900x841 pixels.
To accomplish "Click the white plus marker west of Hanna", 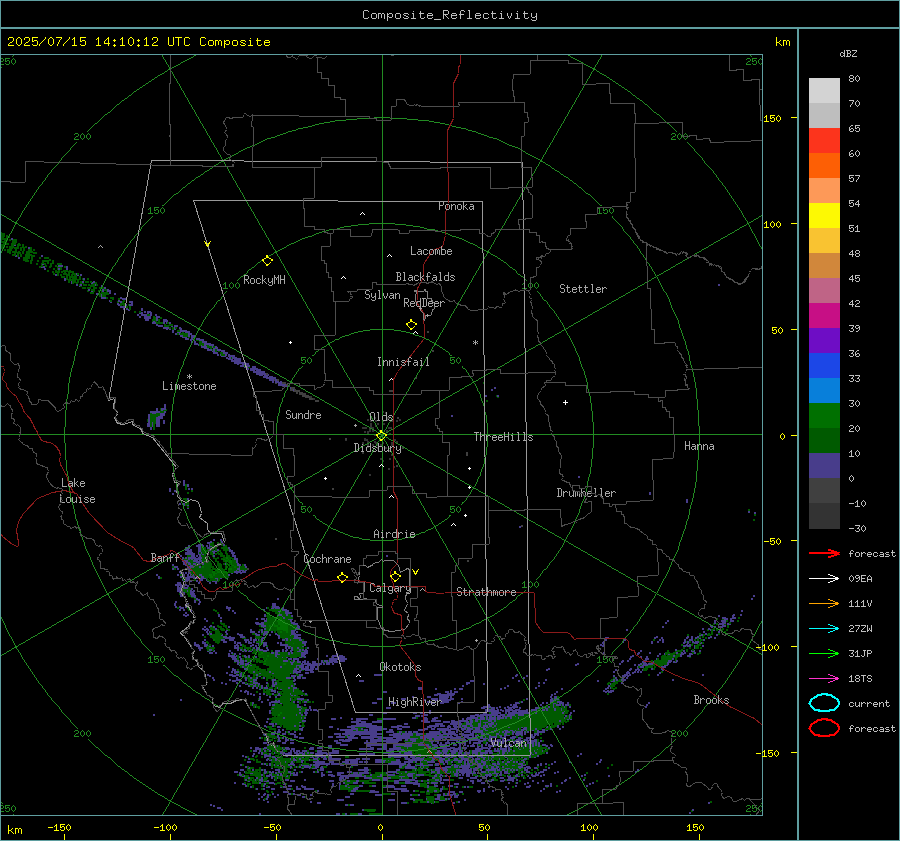I will (x=565, y=403).
